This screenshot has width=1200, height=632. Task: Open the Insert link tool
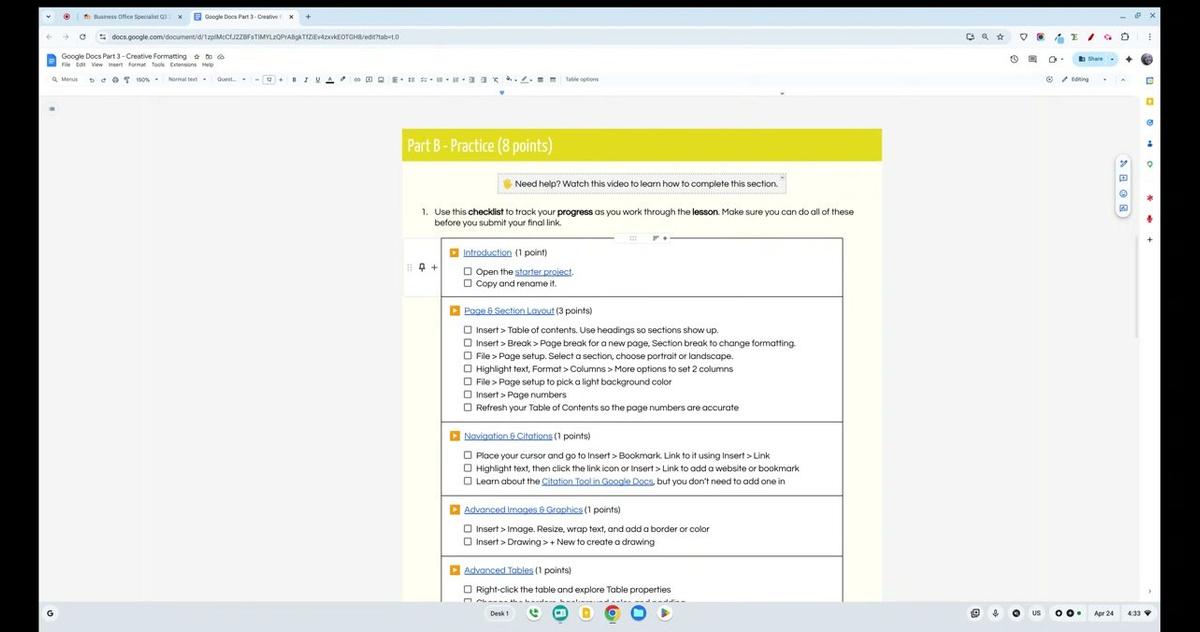[x=357, y=79]
